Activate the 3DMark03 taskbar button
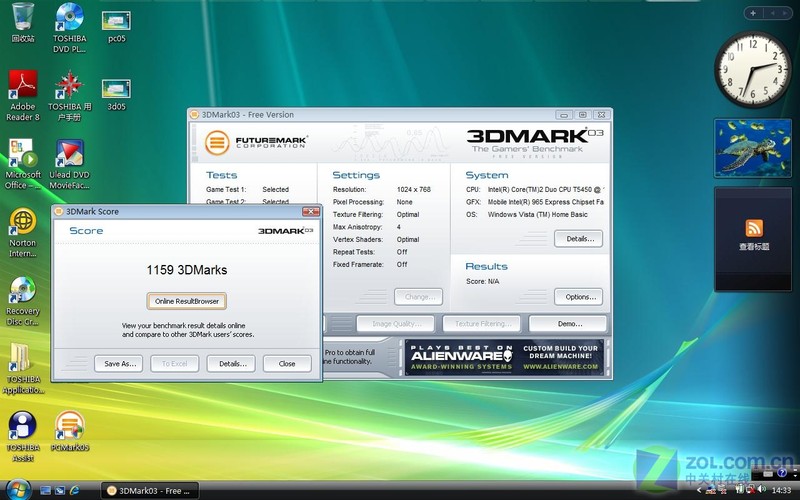This screenshot has width=800, height=500. click(x=149, y=491)
